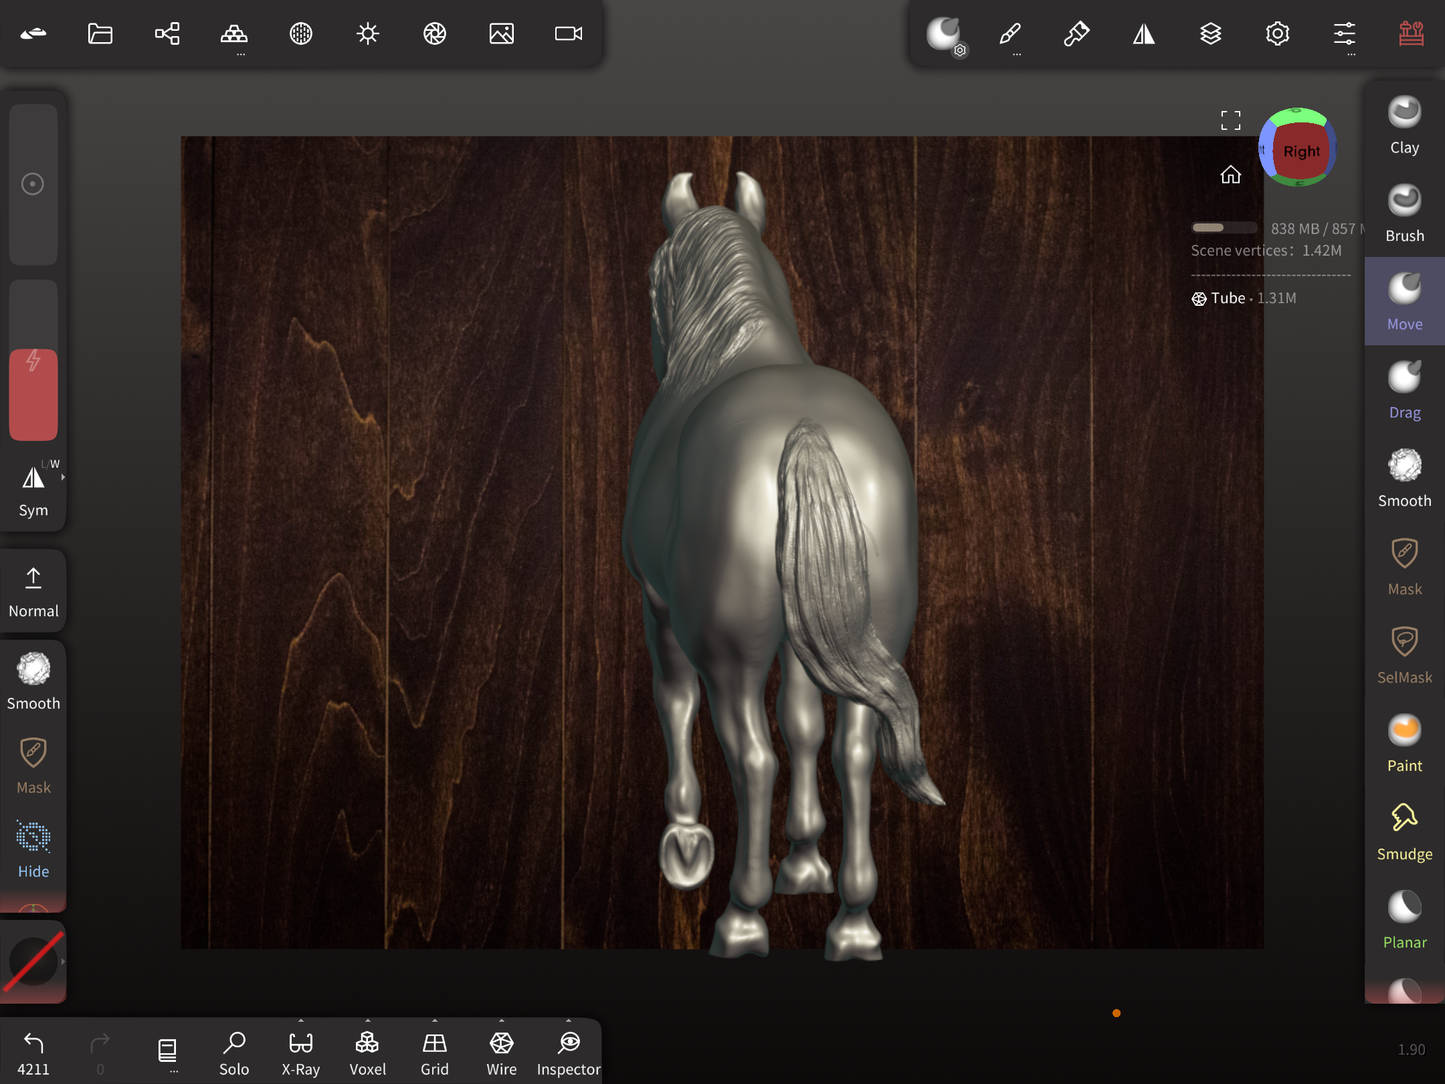Open the Inspector panel

pos(568,1054)
